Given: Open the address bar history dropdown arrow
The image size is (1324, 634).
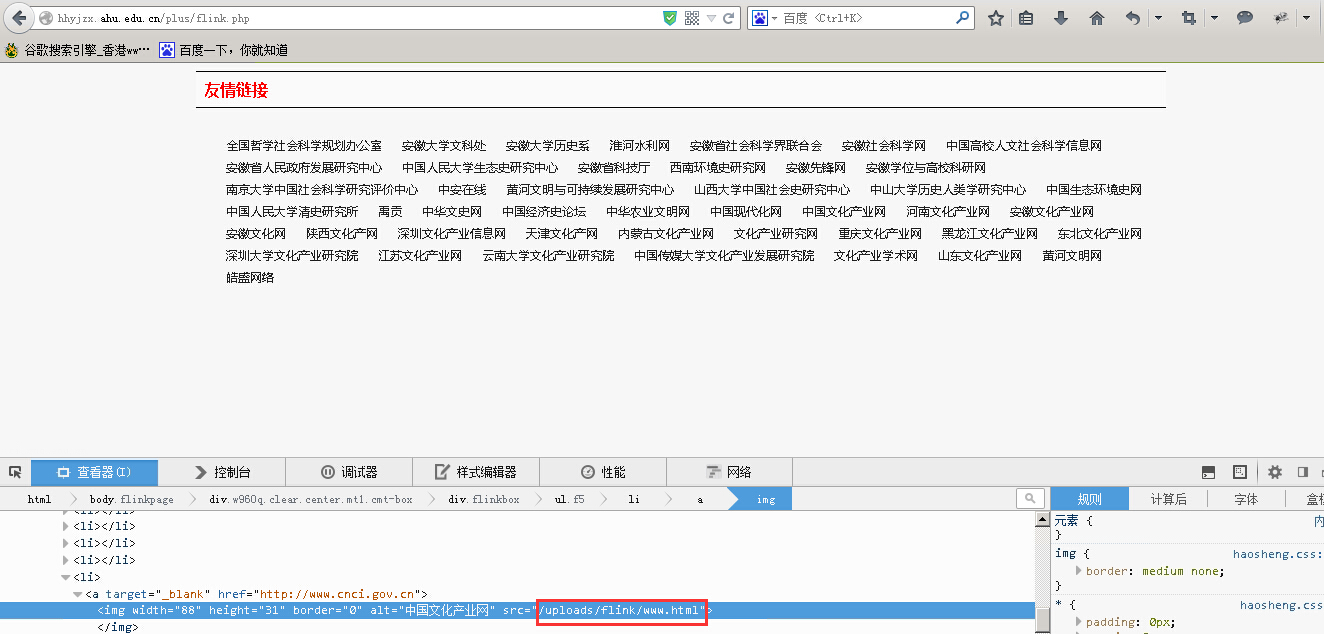Looking at the screenshot, I should click(711, 18).
